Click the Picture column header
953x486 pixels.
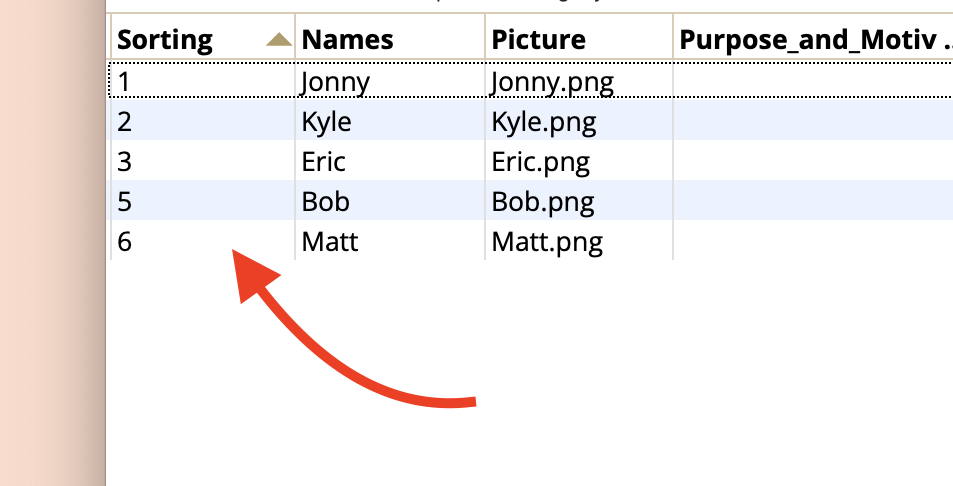tap(579, 37)
